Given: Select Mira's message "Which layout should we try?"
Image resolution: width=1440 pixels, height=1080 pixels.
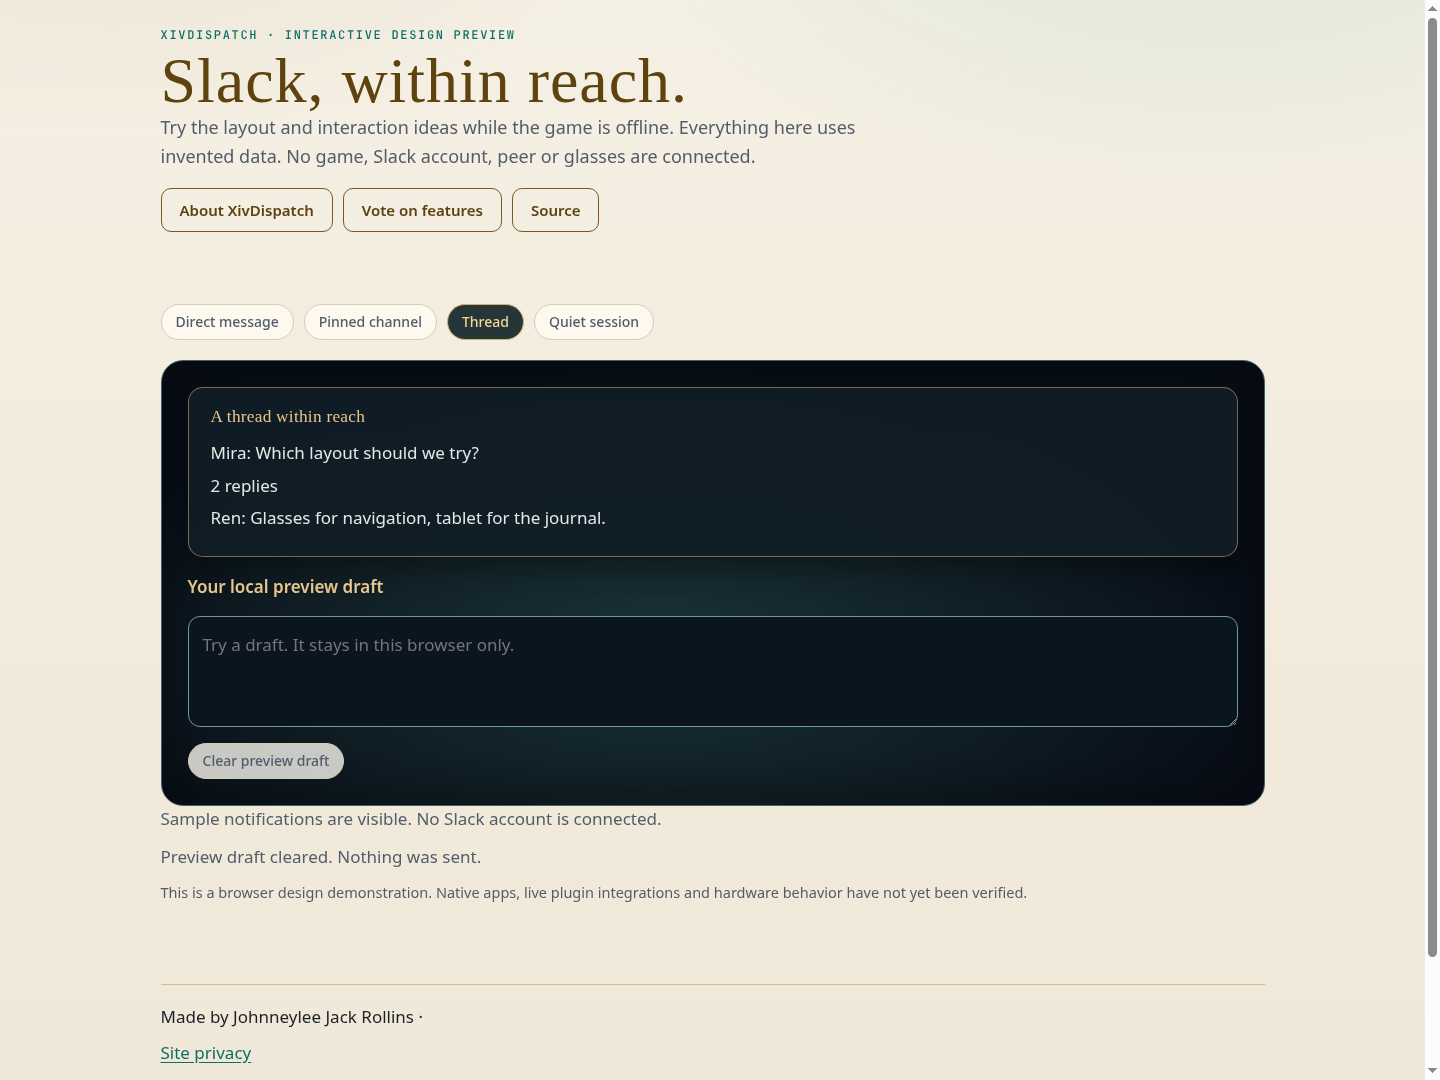Looking at the screenshot, I should click(345, 453).
